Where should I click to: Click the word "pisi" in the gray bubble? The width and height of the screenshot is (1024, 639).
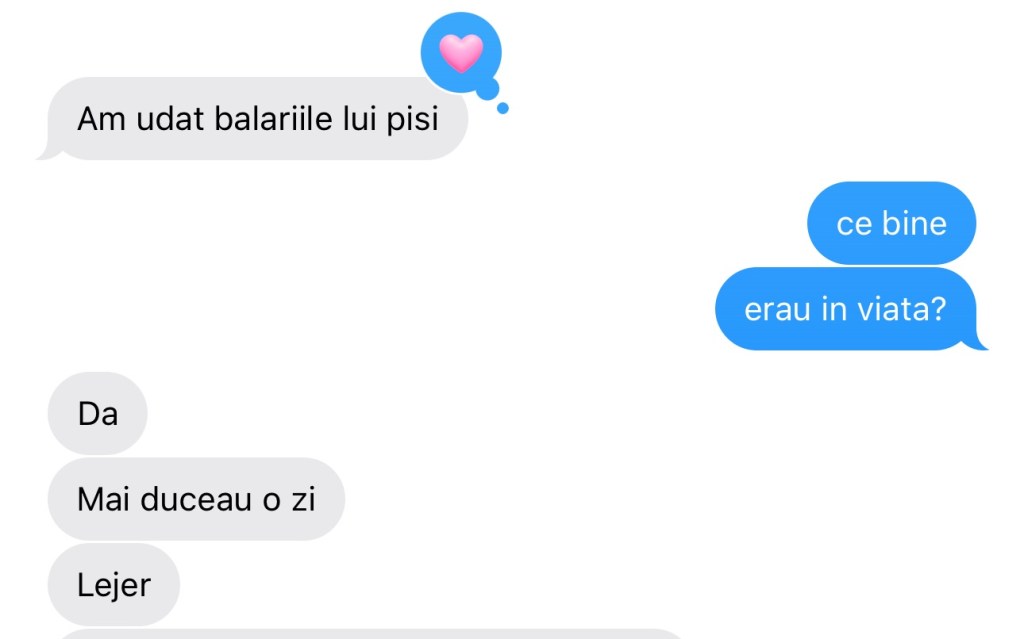click(x=412, y=120)
